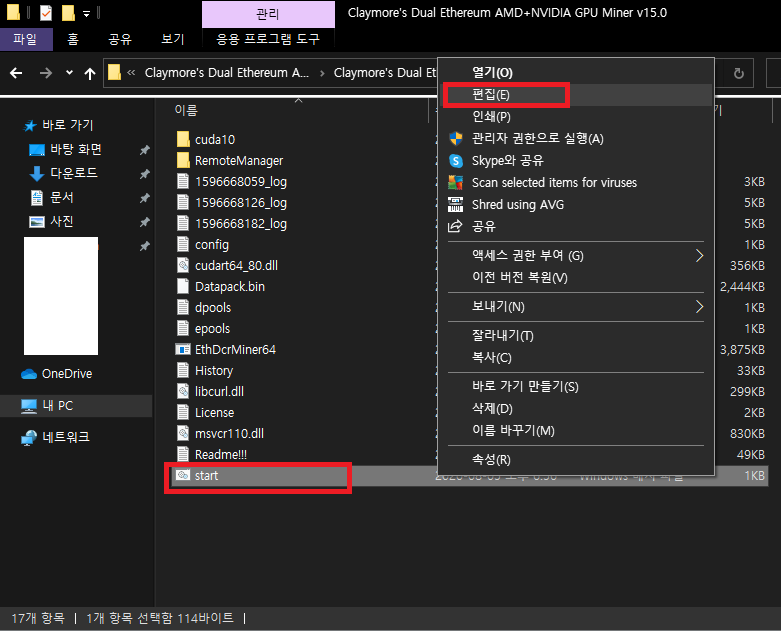Click the address bar refresh button

point(739,74)
